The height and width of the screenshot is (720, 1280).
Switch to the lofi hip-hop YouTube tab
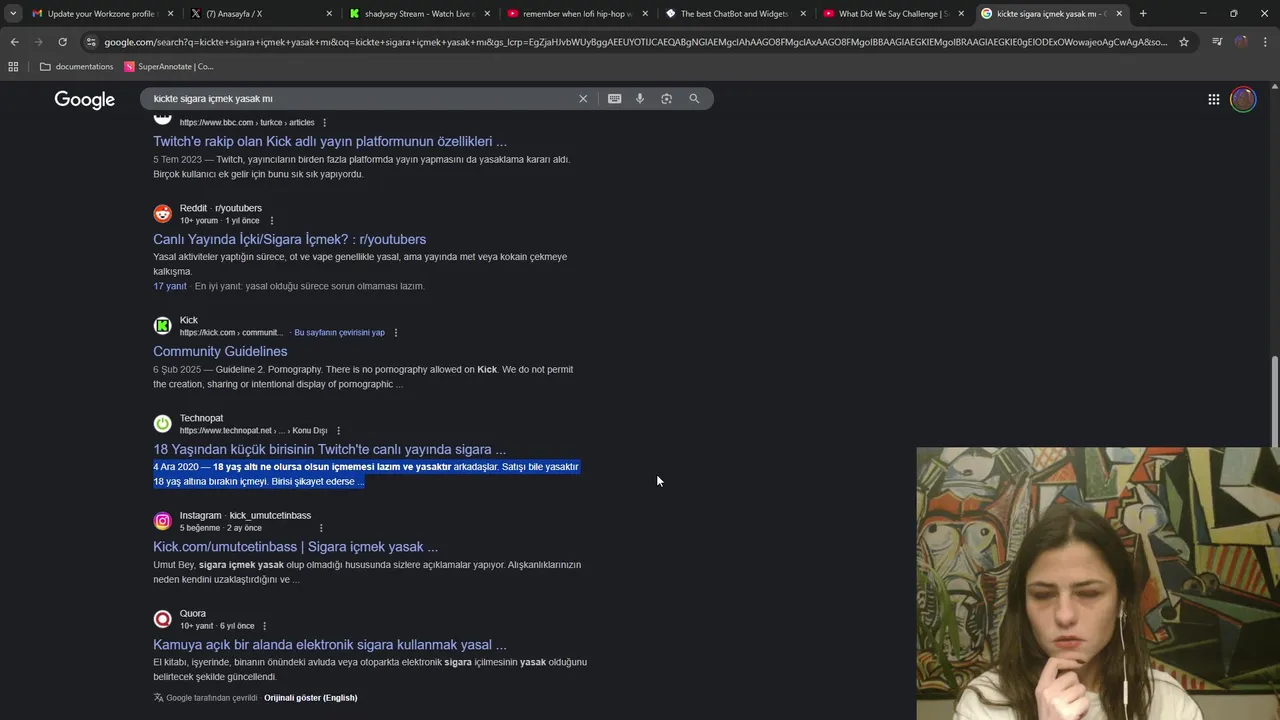(578, 13)
